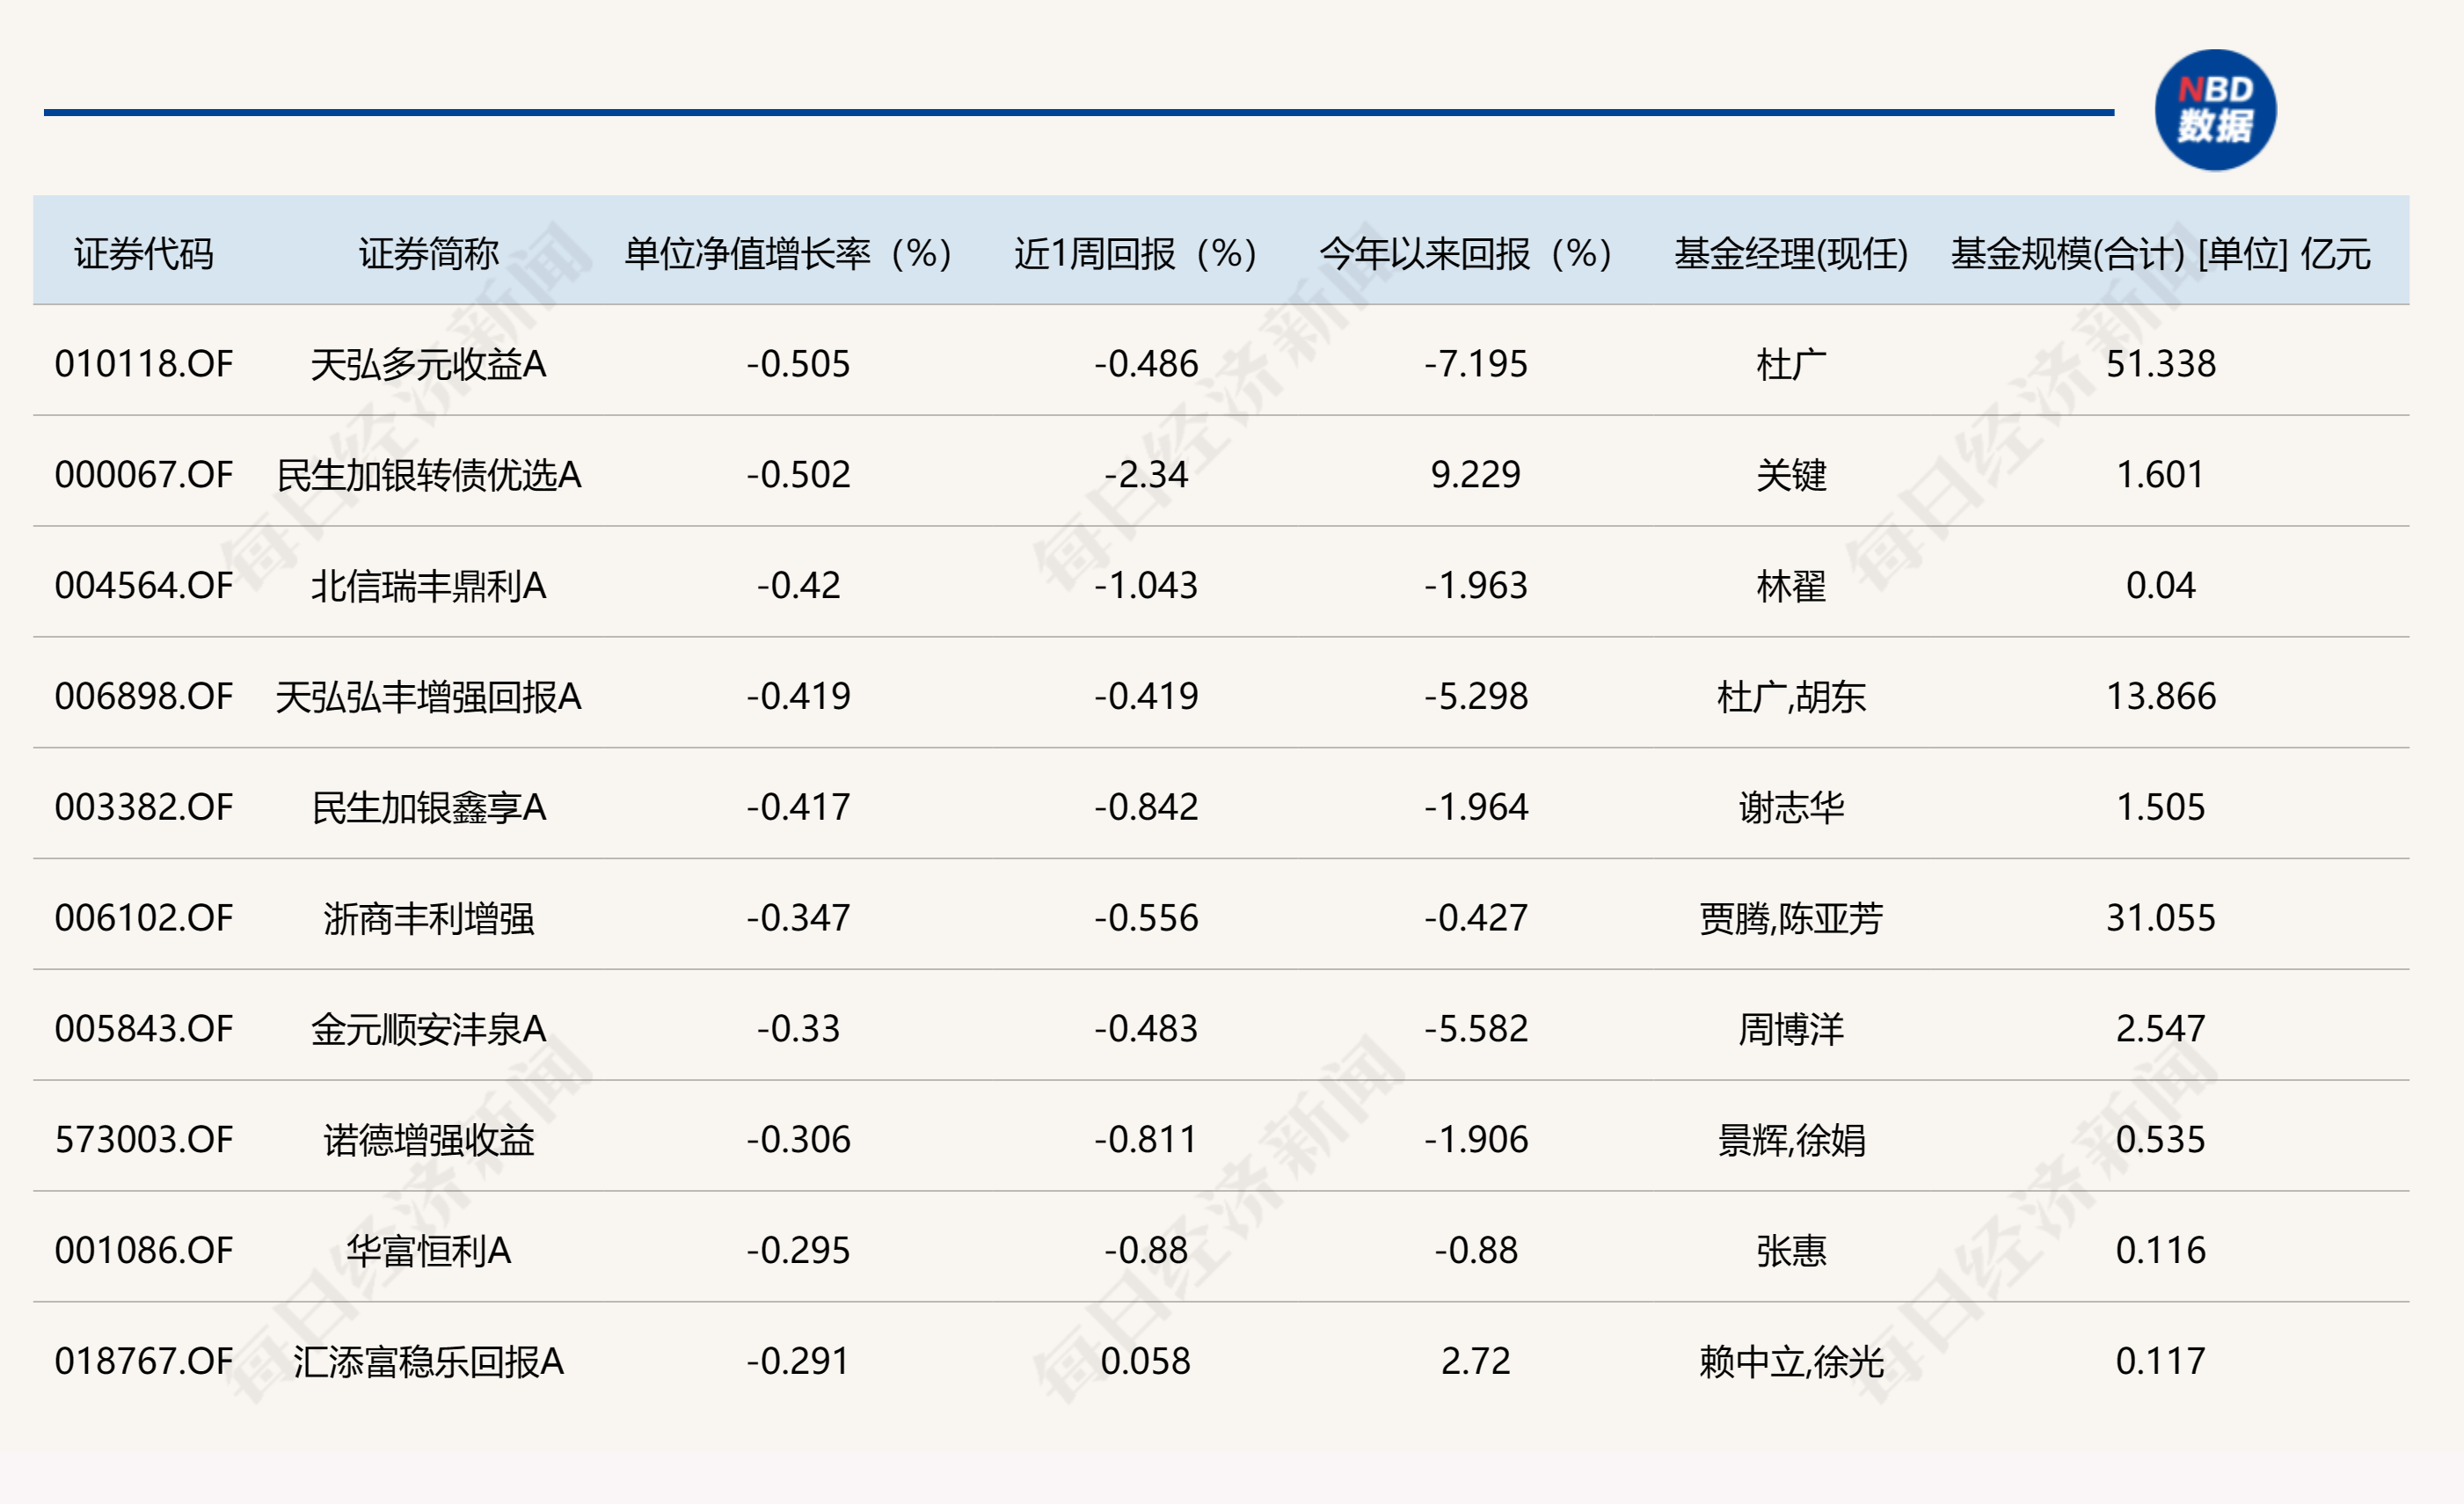The width and height of the screenshot is (2464, 1504).
Task: Select fund code 003382.OF
Action: 144,808
